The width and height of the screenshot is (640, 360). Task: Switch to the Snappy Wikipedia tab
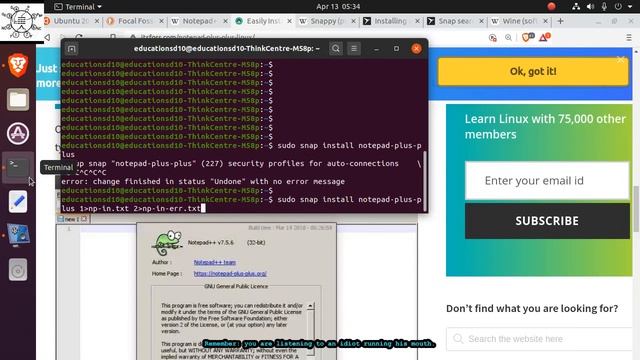pos(327,21)
